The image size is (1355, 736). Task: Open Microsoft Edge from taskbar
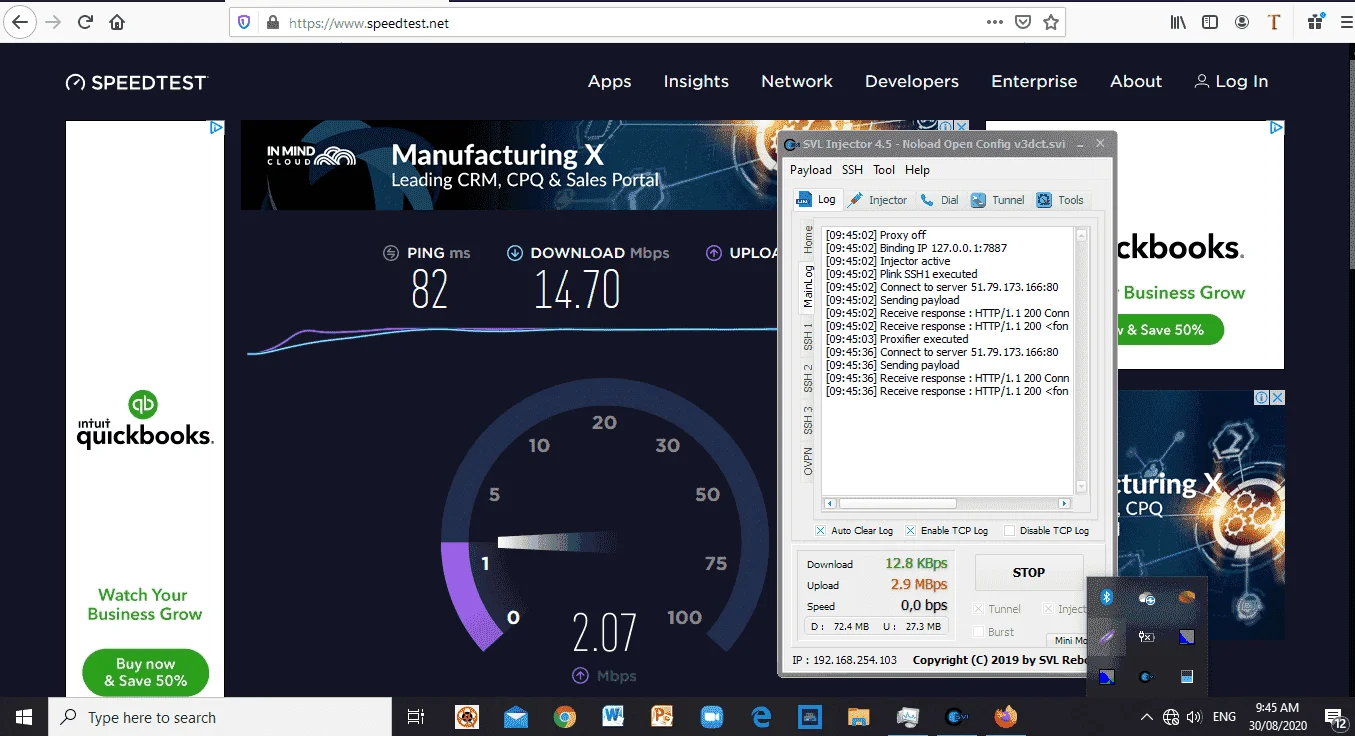pyautogui.click(x=760, y=717)
